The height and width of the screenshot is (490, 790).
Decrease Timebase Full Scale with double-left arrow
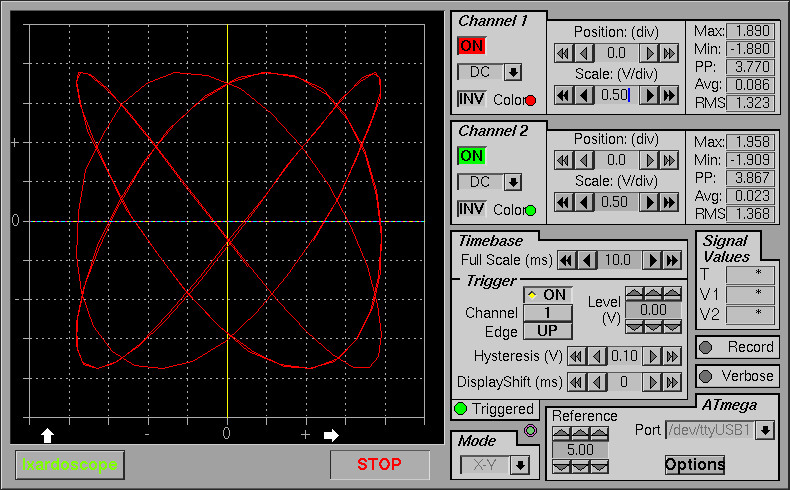pos(566,260)
